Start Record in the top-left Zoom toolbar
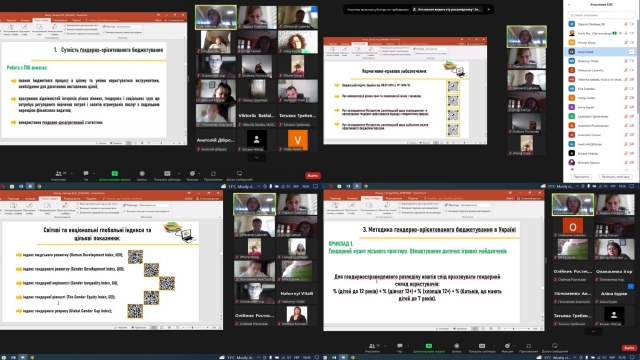The width and height of the screenshot is (640, 360). coord(142,176)
